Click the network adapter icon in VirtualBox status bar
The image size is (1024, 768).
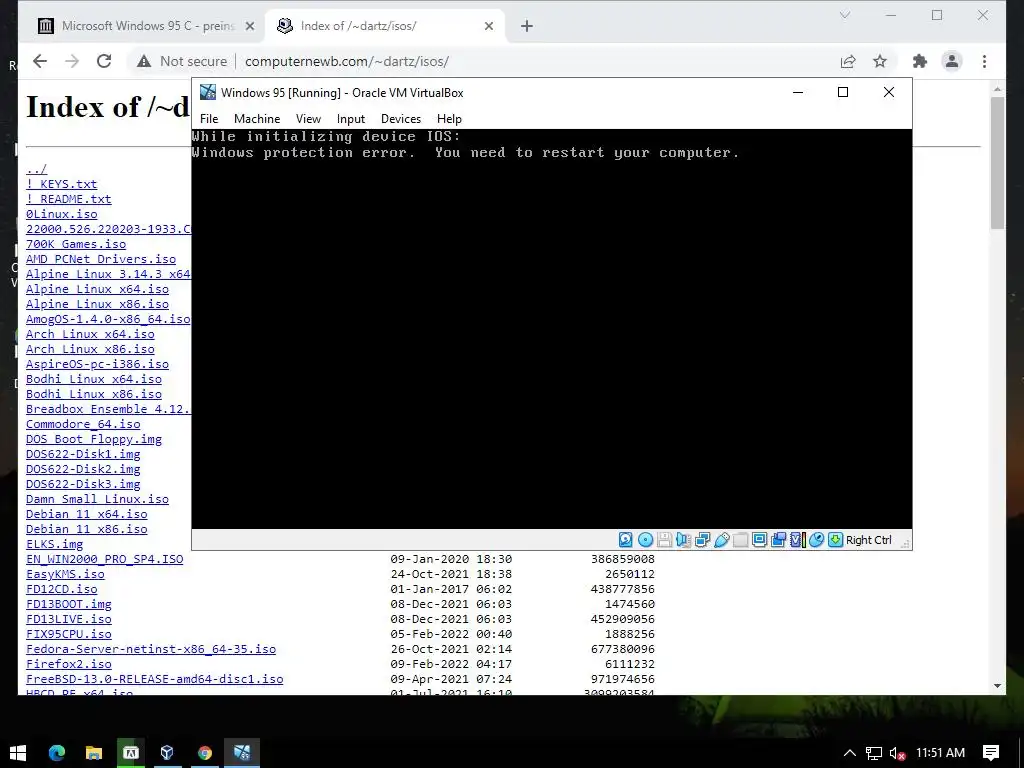pyautogui.click(x=703, y=539)
